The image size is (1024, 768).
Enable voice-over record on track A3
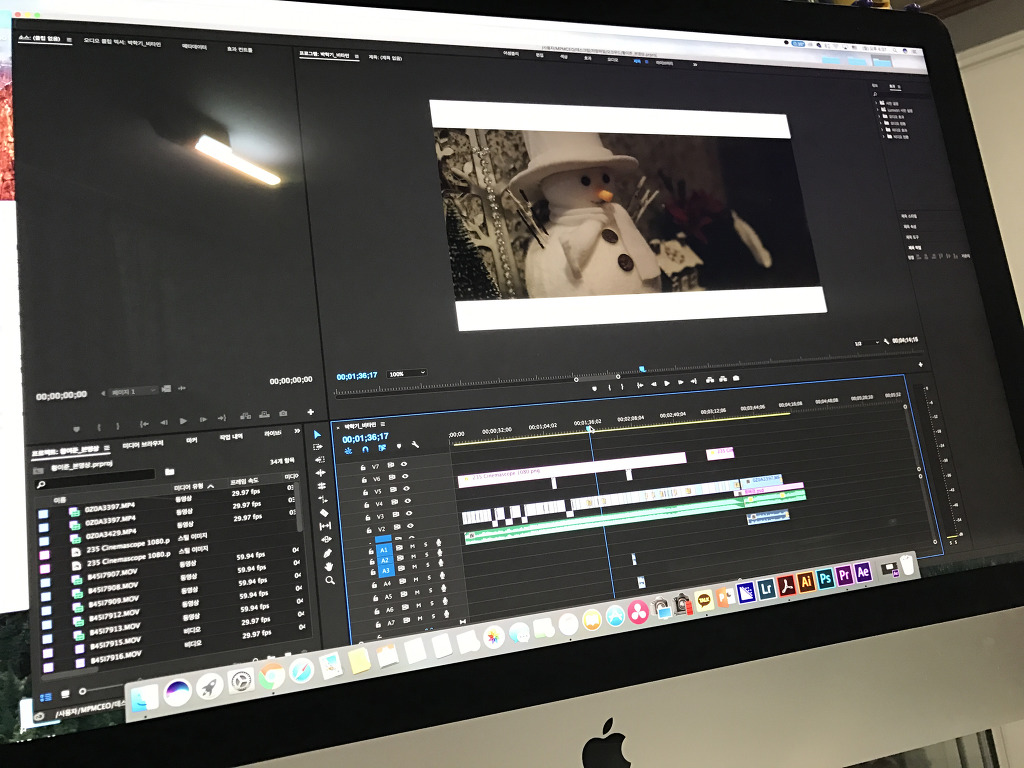(x=441, y=564)
